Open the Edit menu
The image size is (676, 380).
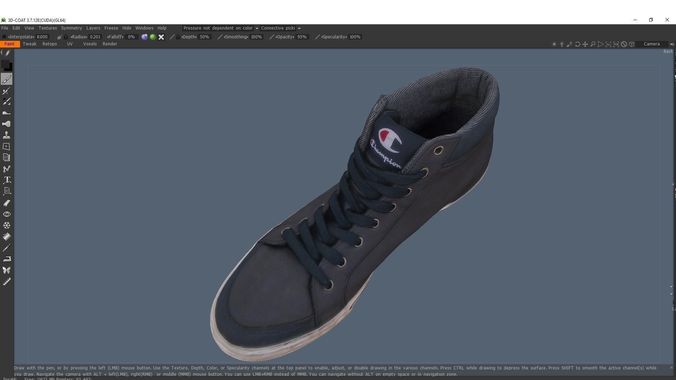(16, 28)
